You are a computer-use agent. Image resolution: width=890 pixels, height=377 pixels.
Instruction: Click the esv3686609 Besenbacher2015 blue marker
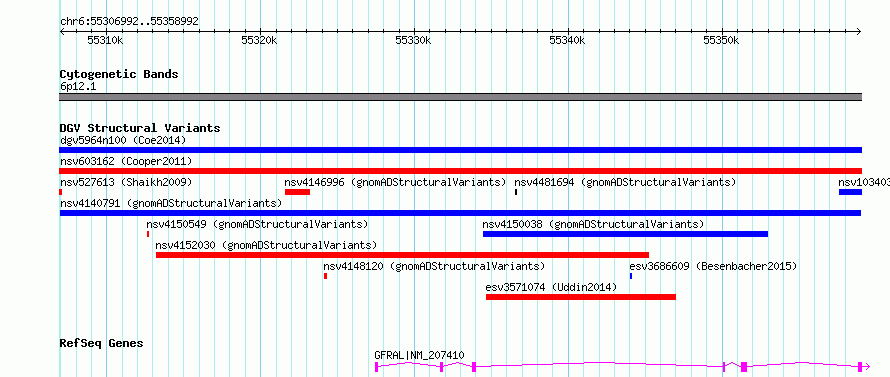pos(631,276)
